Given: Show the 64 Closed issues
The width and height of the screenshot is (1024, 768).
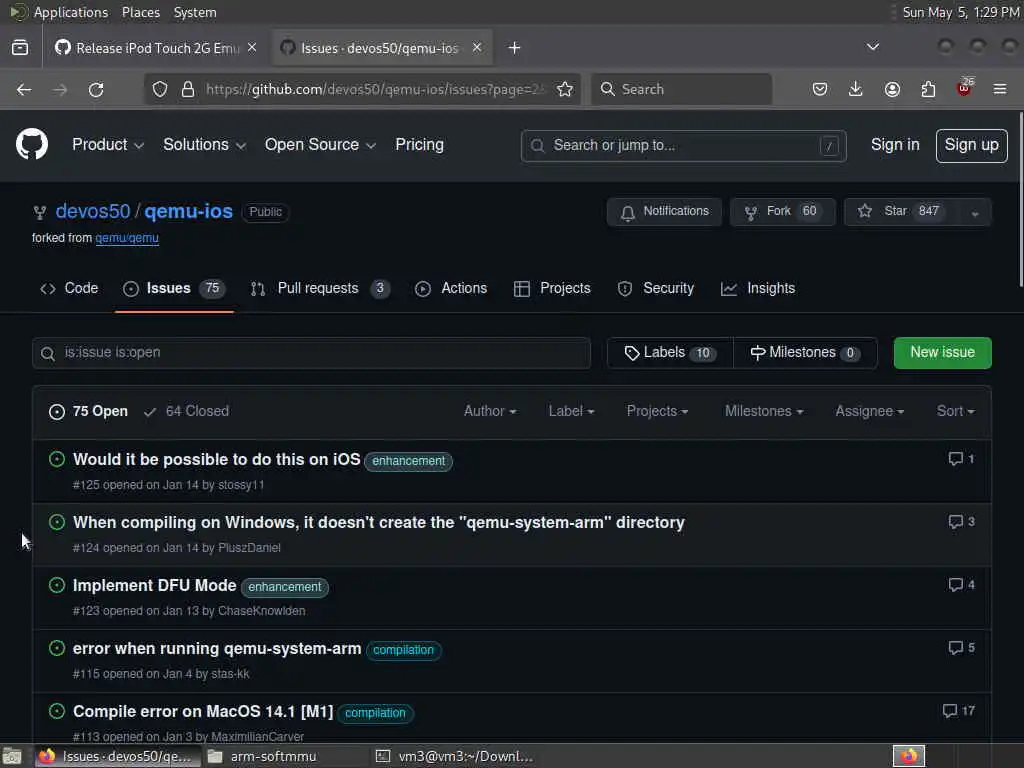Looking at the screenshot, I should [187, 411].
